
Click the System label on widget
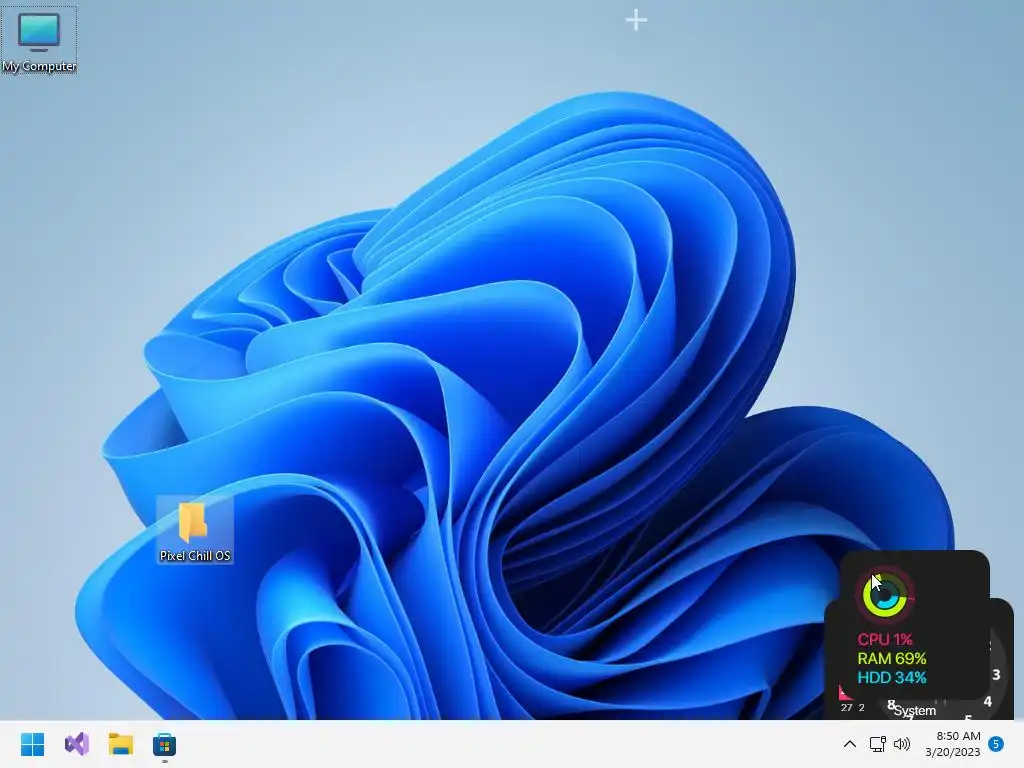[x=915, y=711]
